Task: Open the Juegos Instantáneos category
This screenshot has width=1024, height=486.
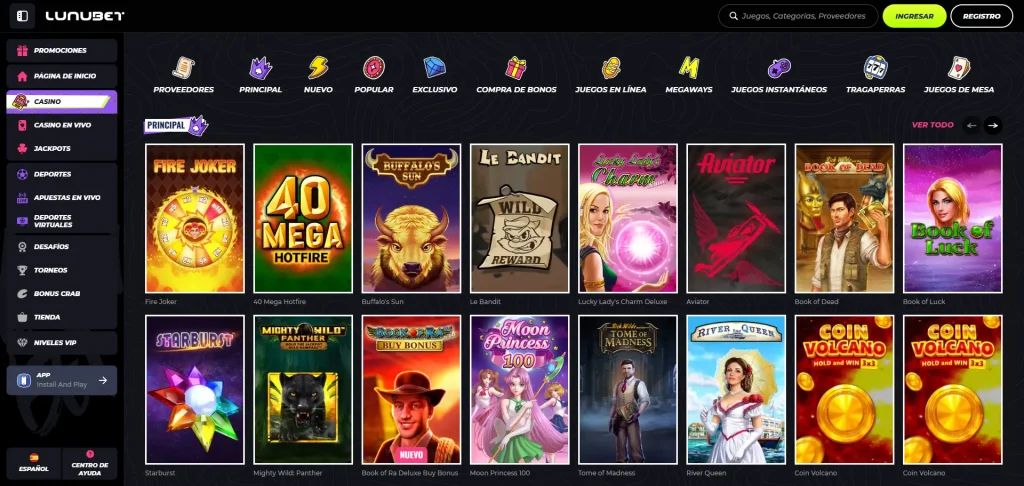Action: click(x=779, y=68)
